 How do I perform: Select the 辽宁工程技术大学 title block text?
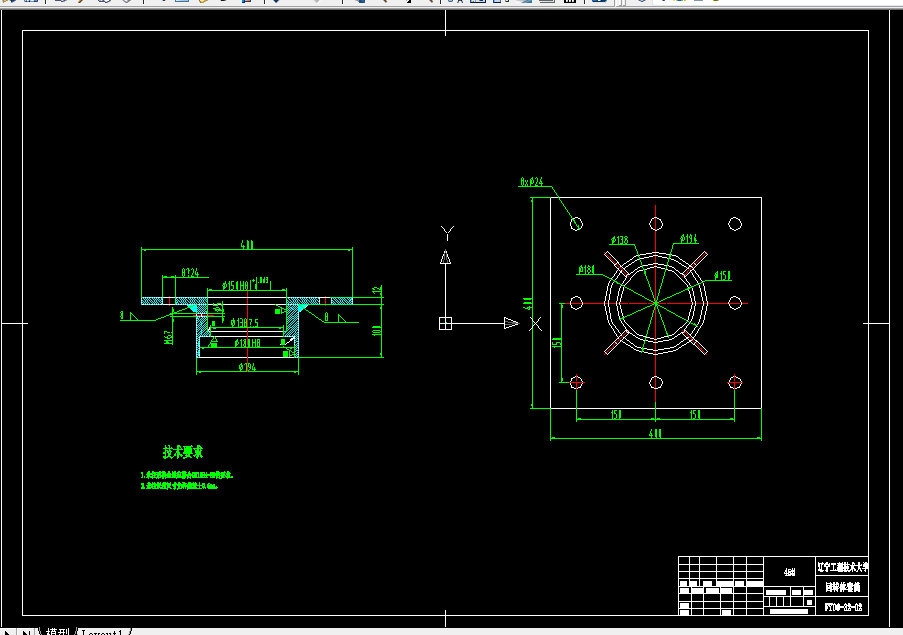coord(843,567)
